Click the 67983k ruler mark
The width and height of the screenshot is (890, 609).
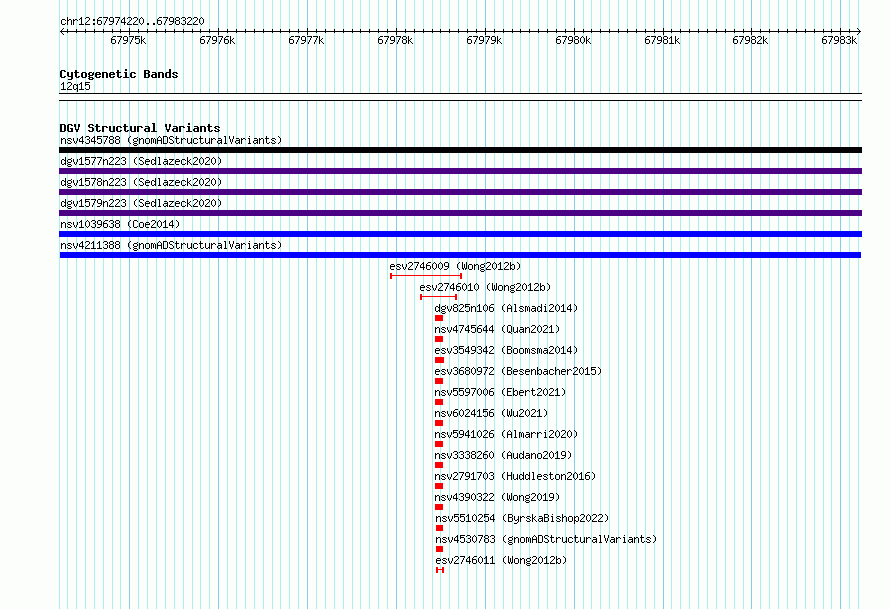[x=839, y=40]
